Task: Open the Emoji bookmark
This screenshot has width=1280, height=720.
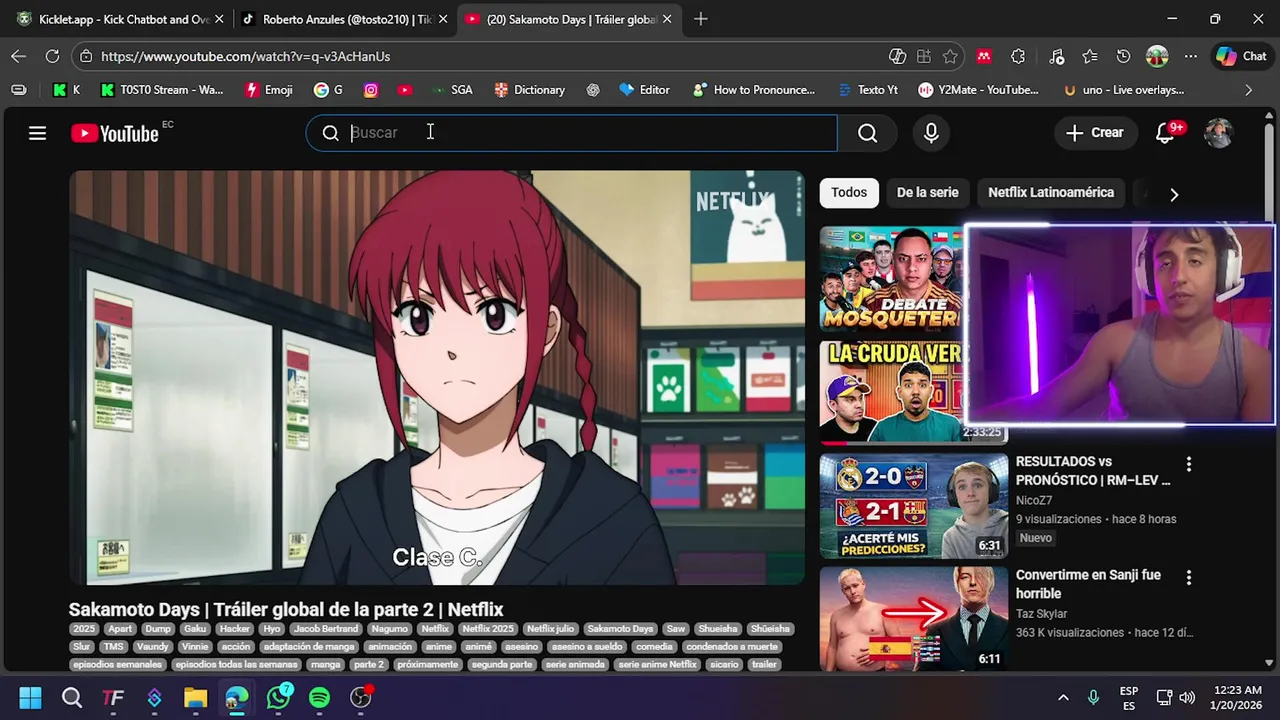Action: (269, 90)
